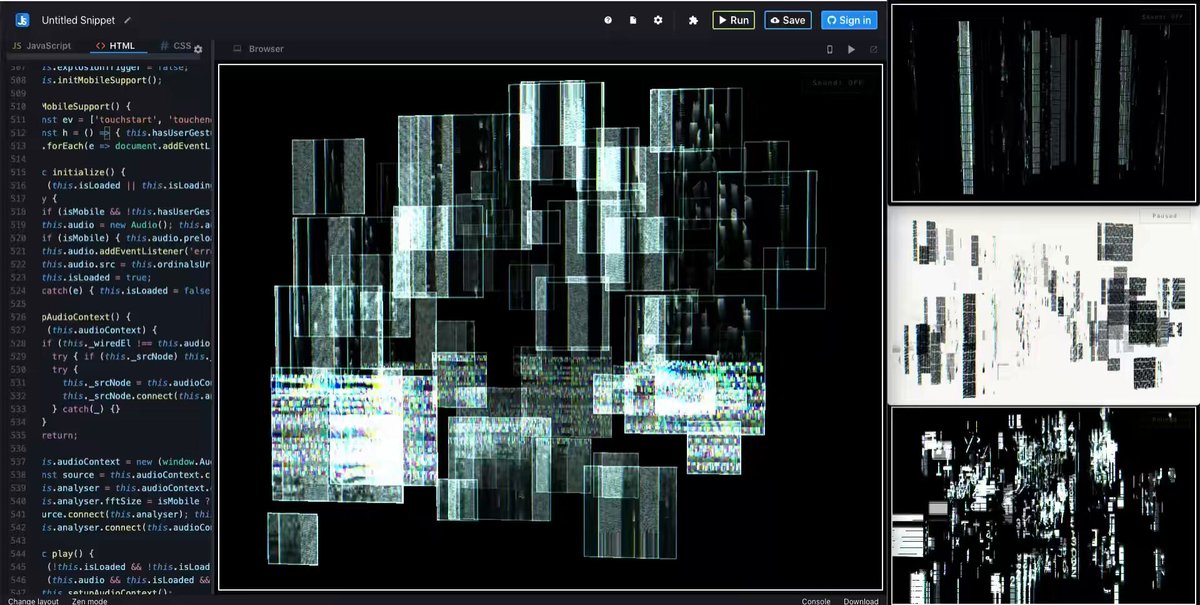Viewport: 1200px width, 605px height.
Task: Open the Console panel
Action: [816, 601]
